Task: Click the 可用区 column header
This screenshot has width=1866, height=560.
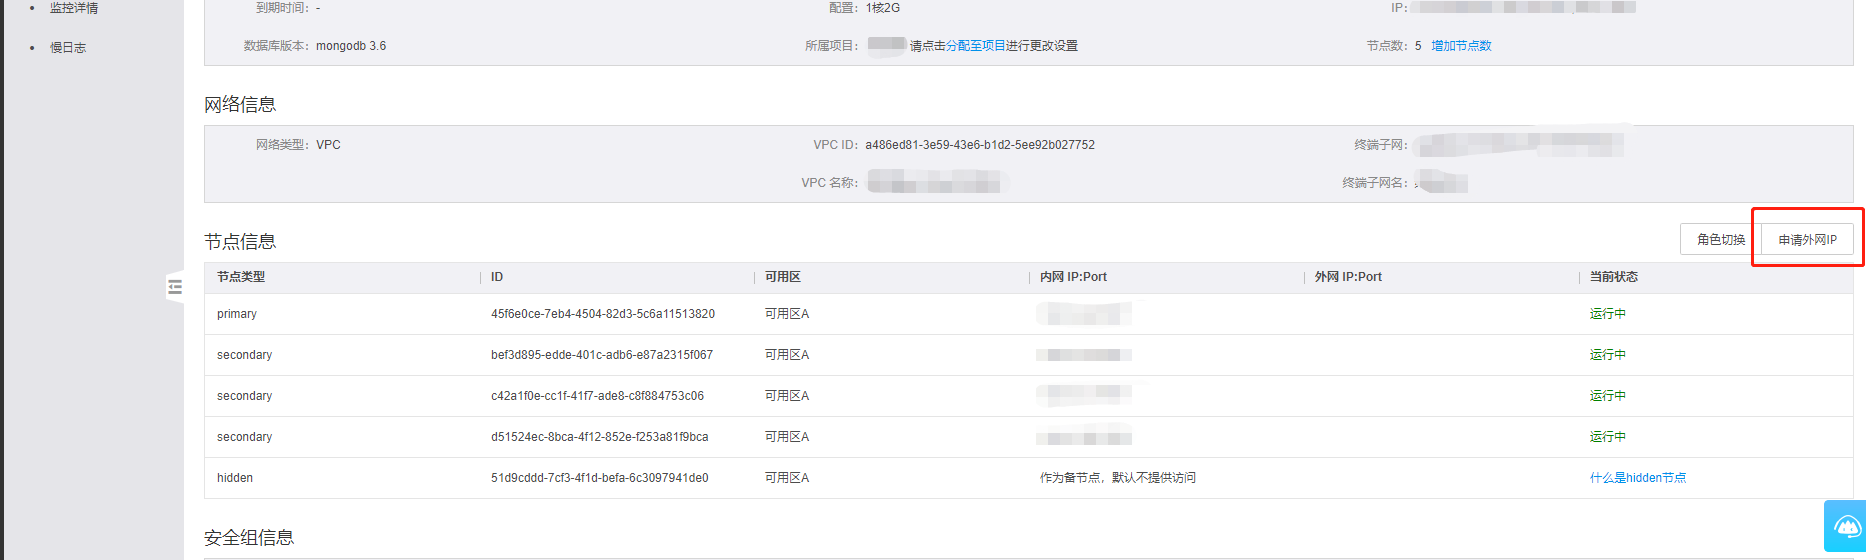Action: (782, 277)
